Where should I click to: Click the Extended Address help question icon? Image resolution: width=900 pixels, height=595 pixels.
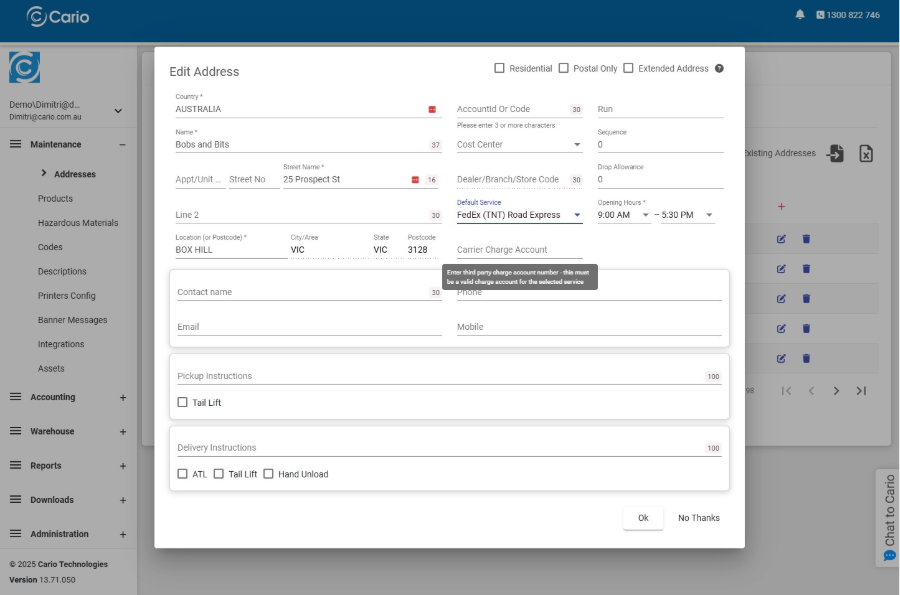[719, 69]
